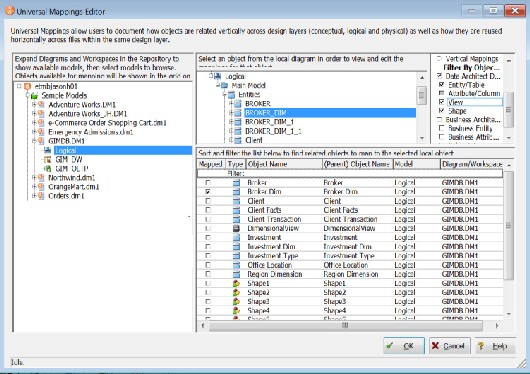530x374 pixels.
Task: Expand the BROKER_DIM entity node
Action: (x=231, y=113)
